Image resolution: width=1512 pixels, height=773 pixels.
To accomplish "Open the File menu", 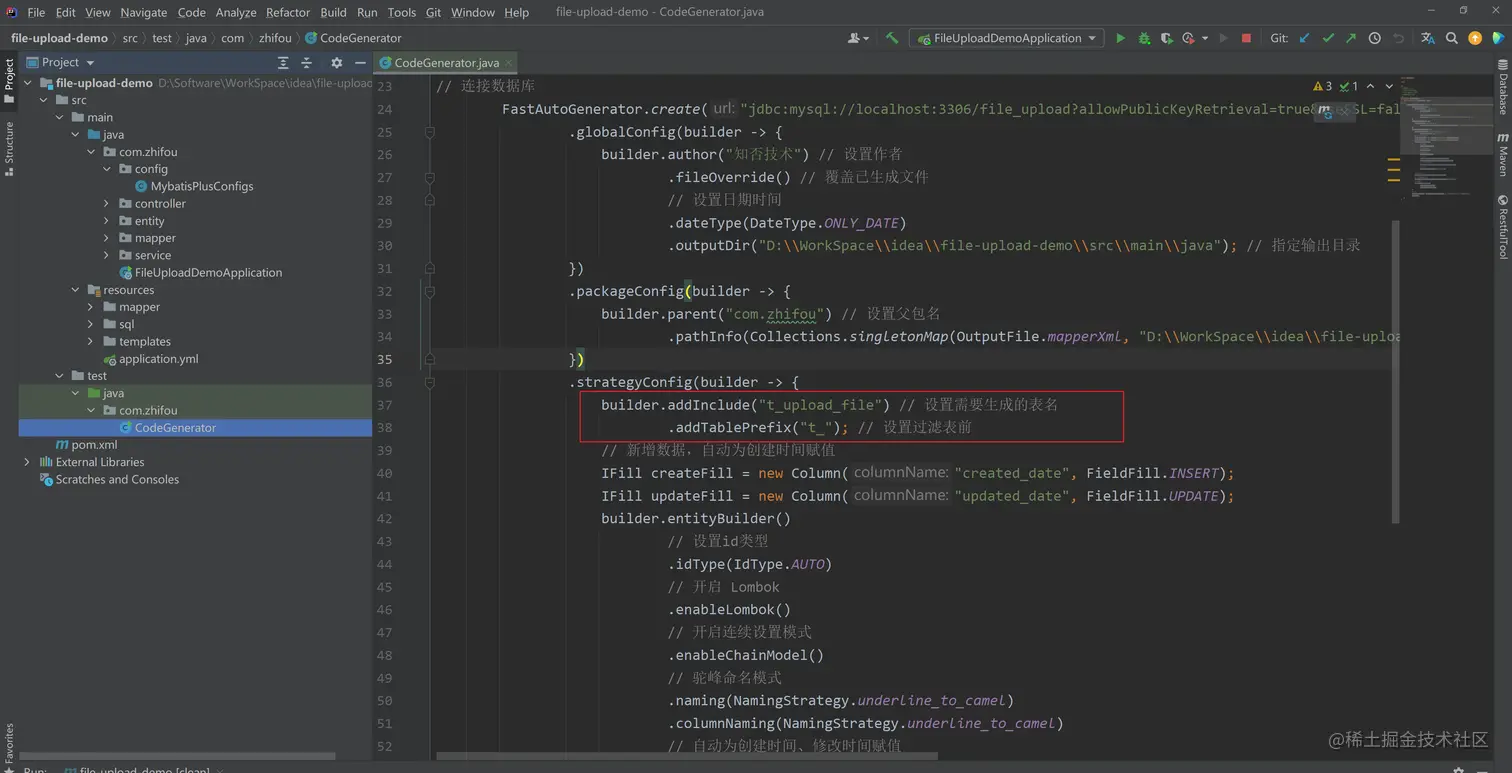I will pyautogui.click(x=36, y=12).
